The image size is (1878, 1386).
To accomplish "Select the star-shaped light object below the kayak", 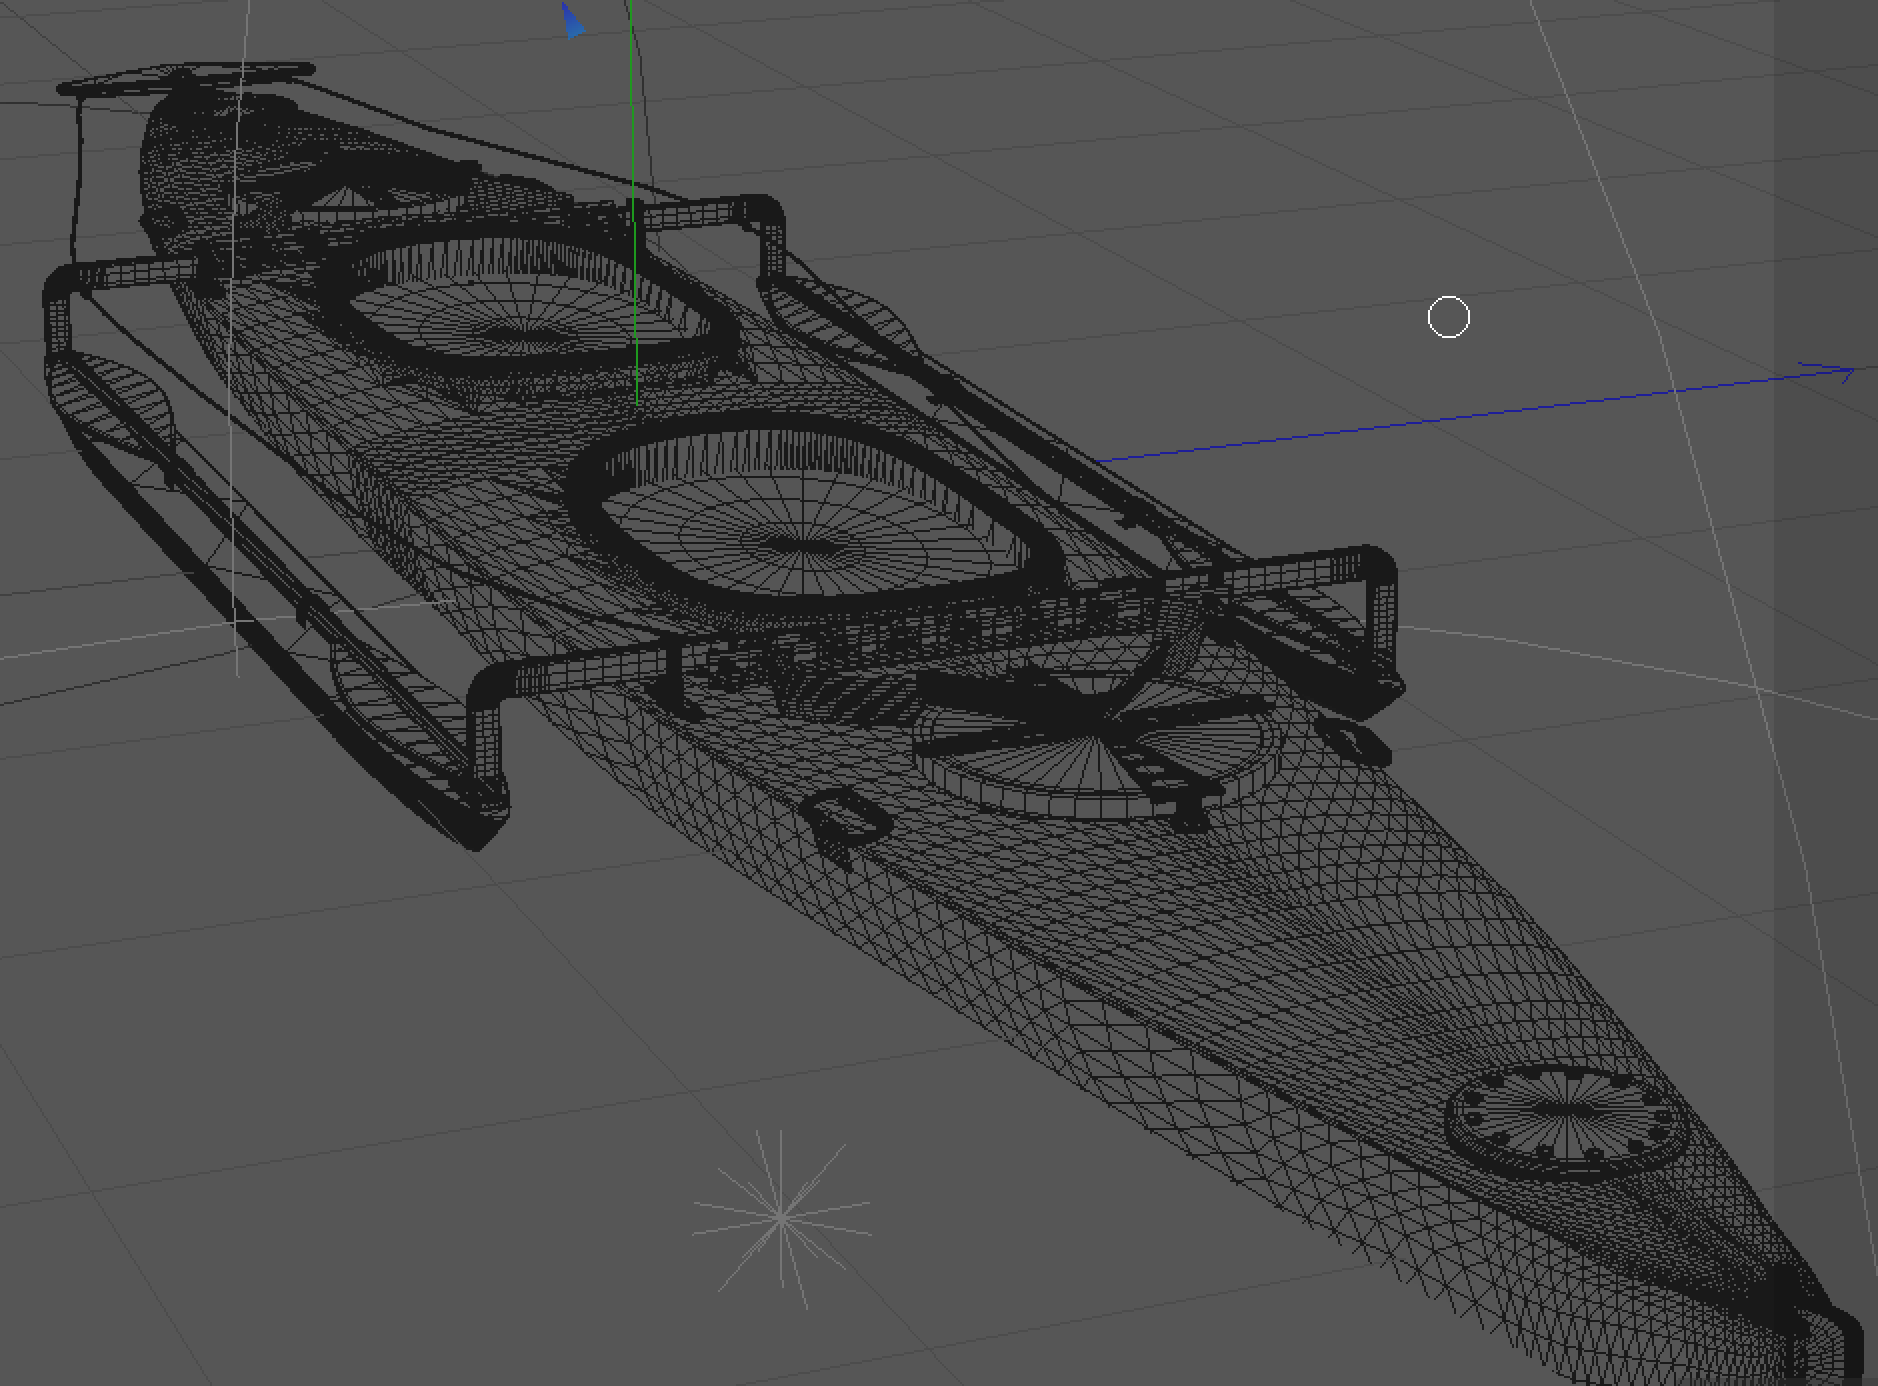I will pyautogui.click(x=781, y=1218).
